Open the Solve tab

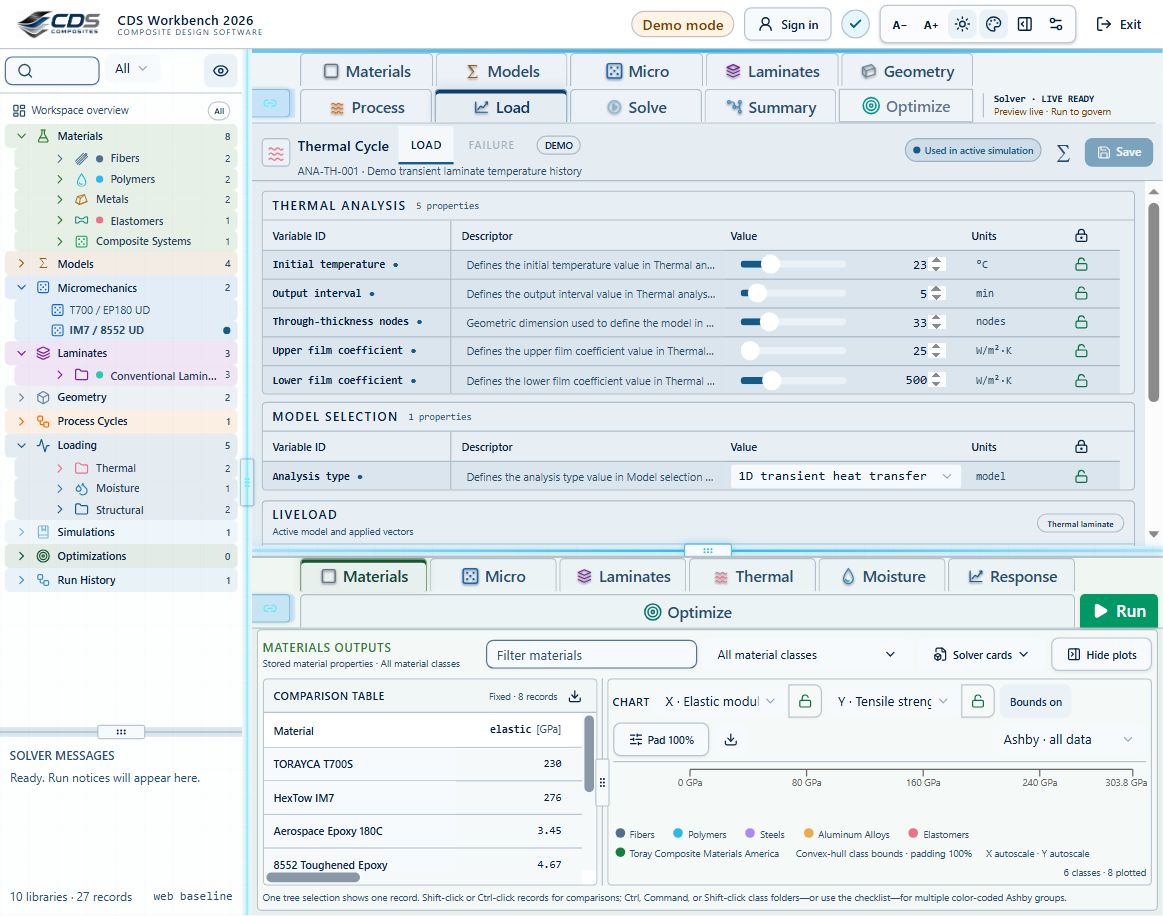pos(636,108)
